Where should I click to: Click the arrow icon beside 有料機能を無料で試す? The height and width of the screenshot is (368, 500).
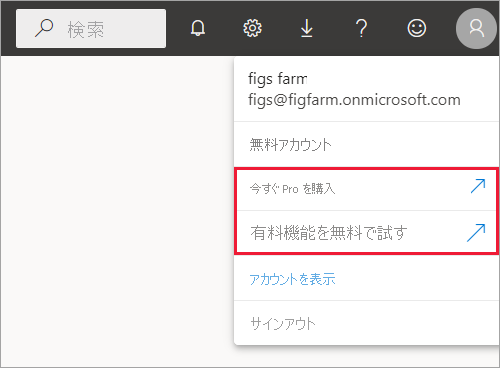476,233
